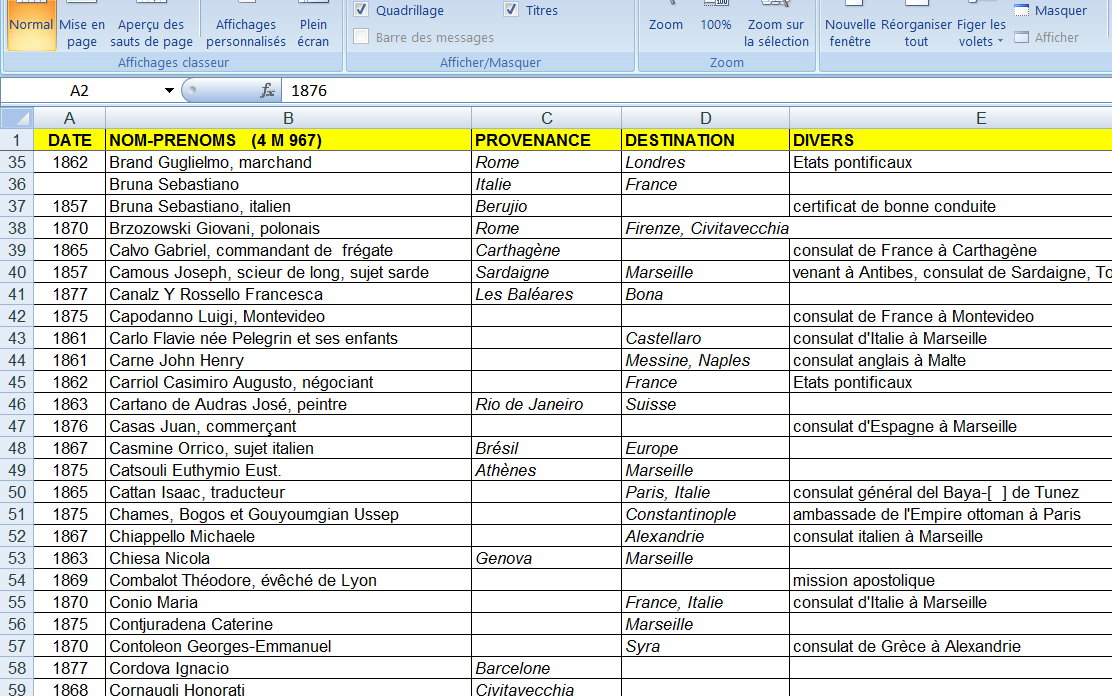Select cell Carne John Henry
The height and width of the screenshot is (696, 1112).
[x=288, y=360]
